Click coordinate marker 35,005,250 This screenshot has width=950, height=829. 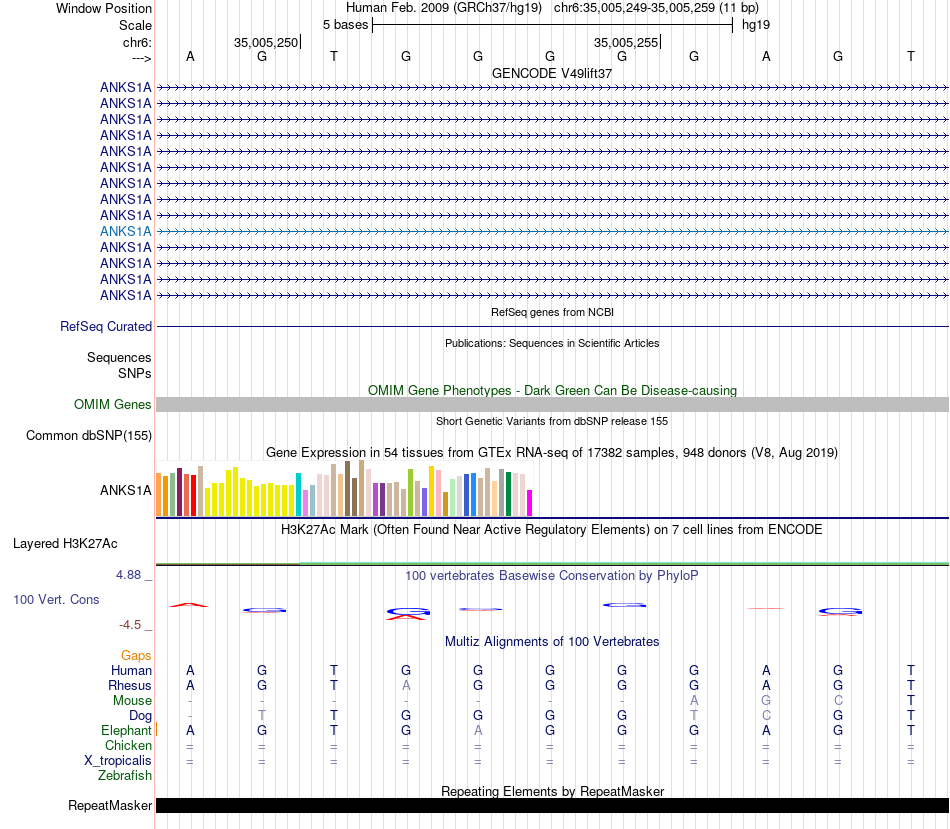click(x=266, y=42)
